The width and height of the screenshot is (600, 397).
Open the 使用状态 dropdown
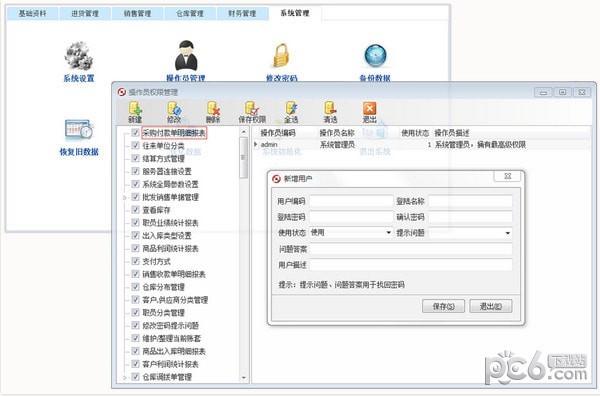pyautogui.click(x=389, y=232)
